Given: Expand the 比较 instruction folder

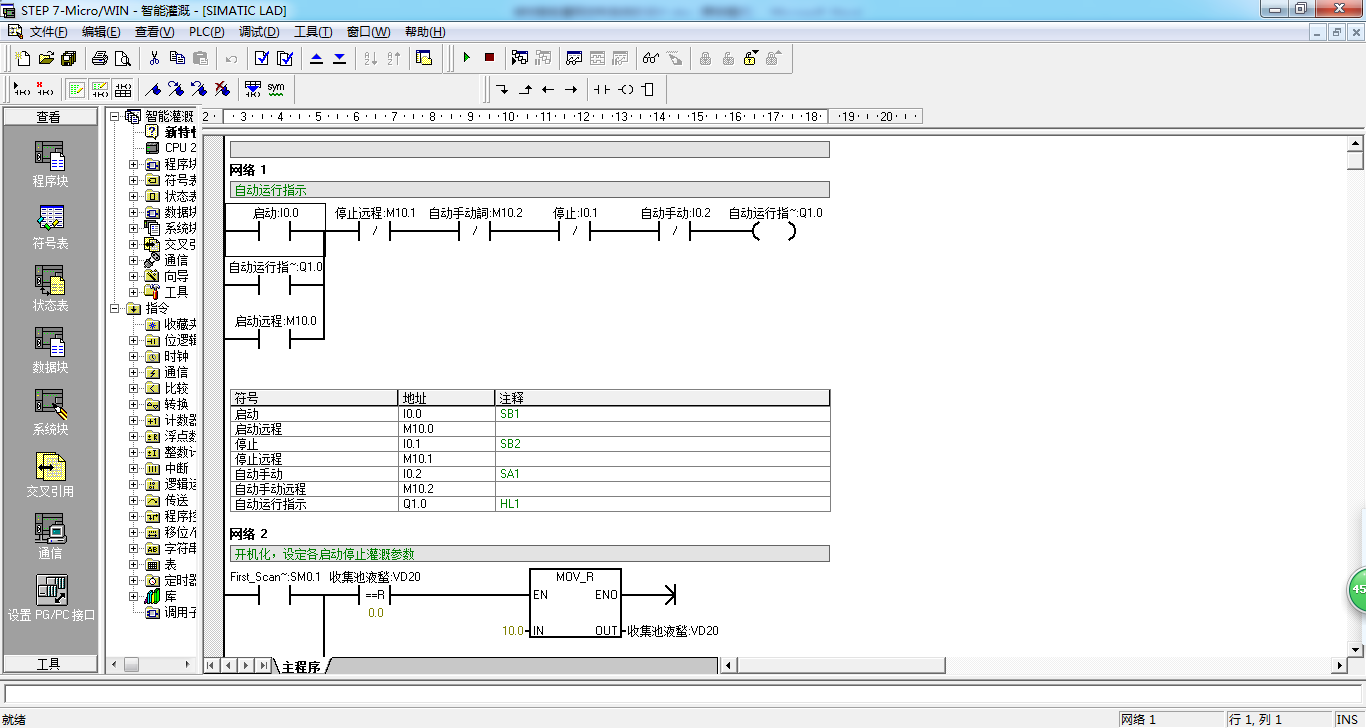Looking at the screenshot, I should pos(134,388).
